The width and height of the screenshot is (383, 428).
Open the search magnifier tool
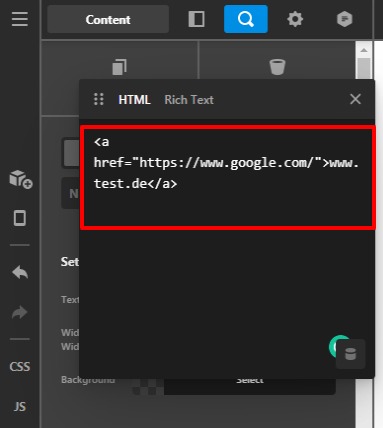(x=246, y=19)
